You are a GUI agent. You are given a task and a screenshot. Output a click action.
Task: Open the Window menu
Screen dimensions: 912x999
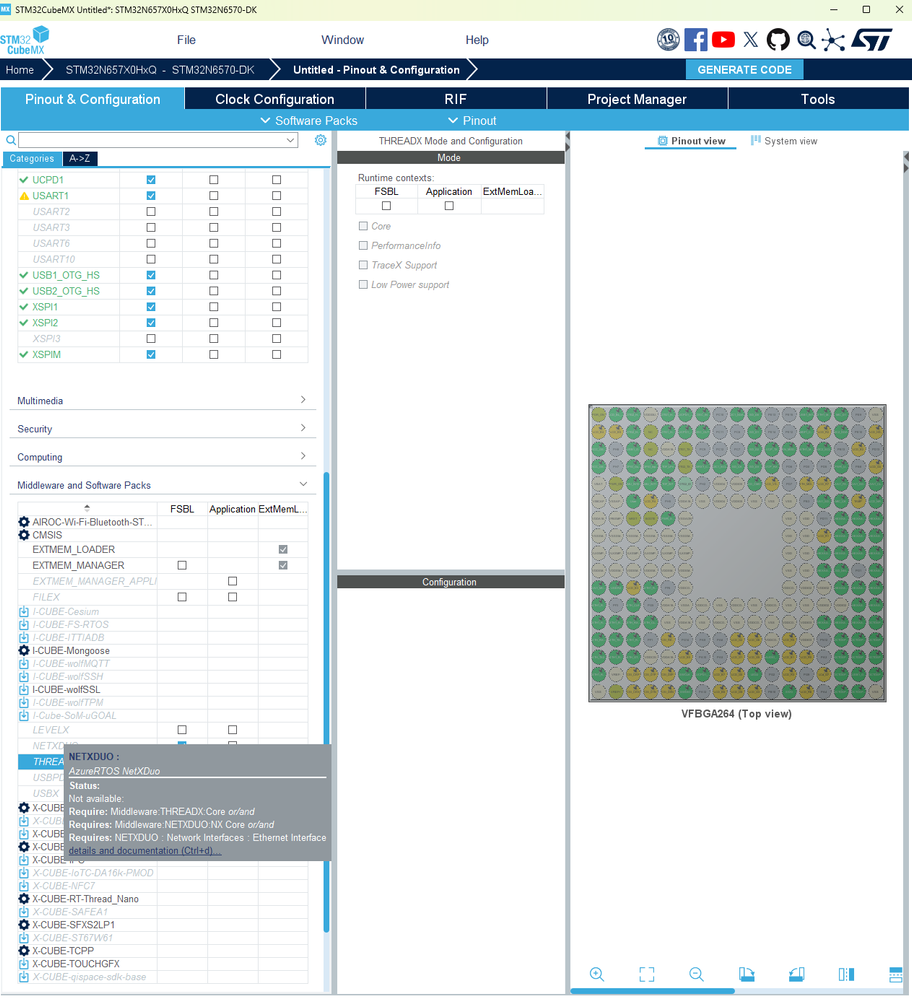click(x=342, y=40)
